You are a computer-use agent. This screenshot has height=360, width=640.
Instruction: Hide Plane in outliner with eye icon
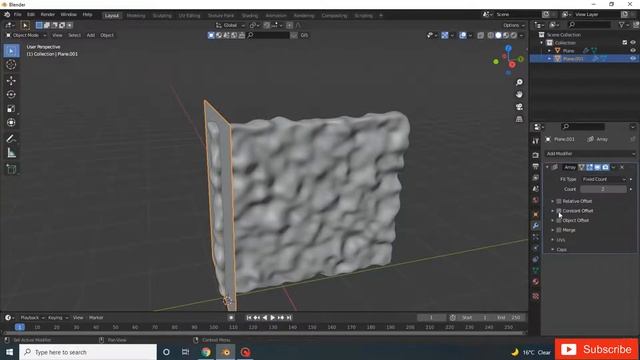(x=633, y=51)
